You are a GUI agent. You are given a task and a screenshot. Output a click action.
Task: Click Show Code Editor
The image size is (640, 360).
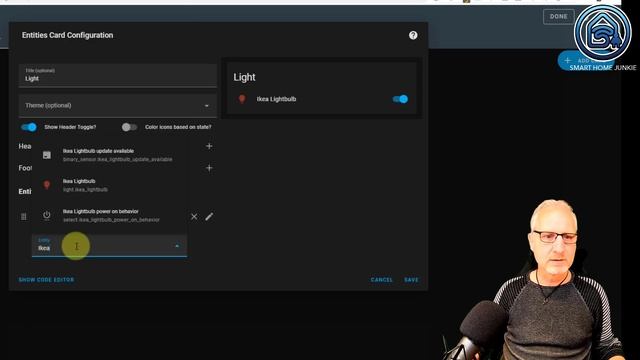click(47, 280)
